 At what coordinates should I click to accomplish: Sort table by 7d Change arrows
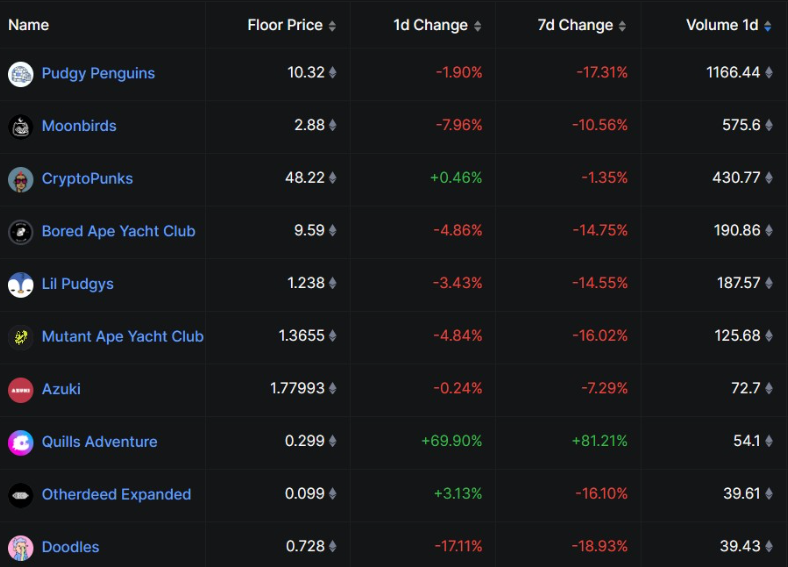622,26
